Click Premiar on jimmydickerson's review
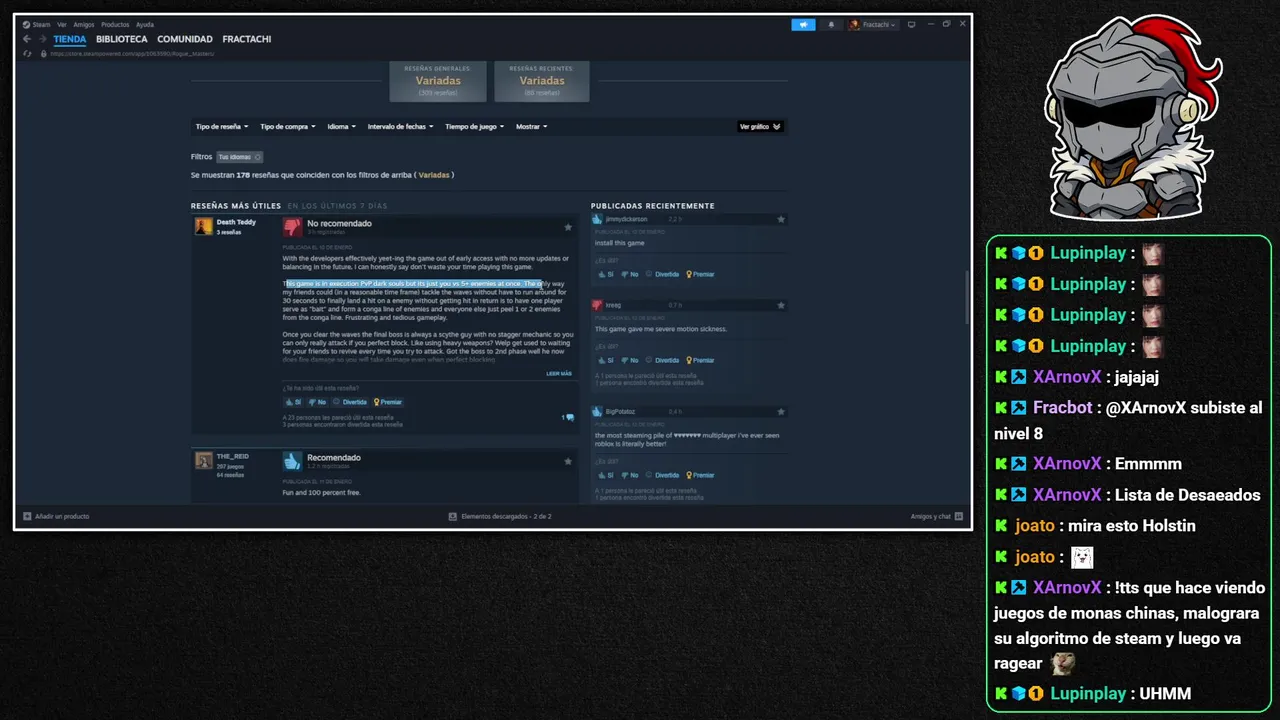This screenshot has height=720, width=1280. click(x=701, y=274)
